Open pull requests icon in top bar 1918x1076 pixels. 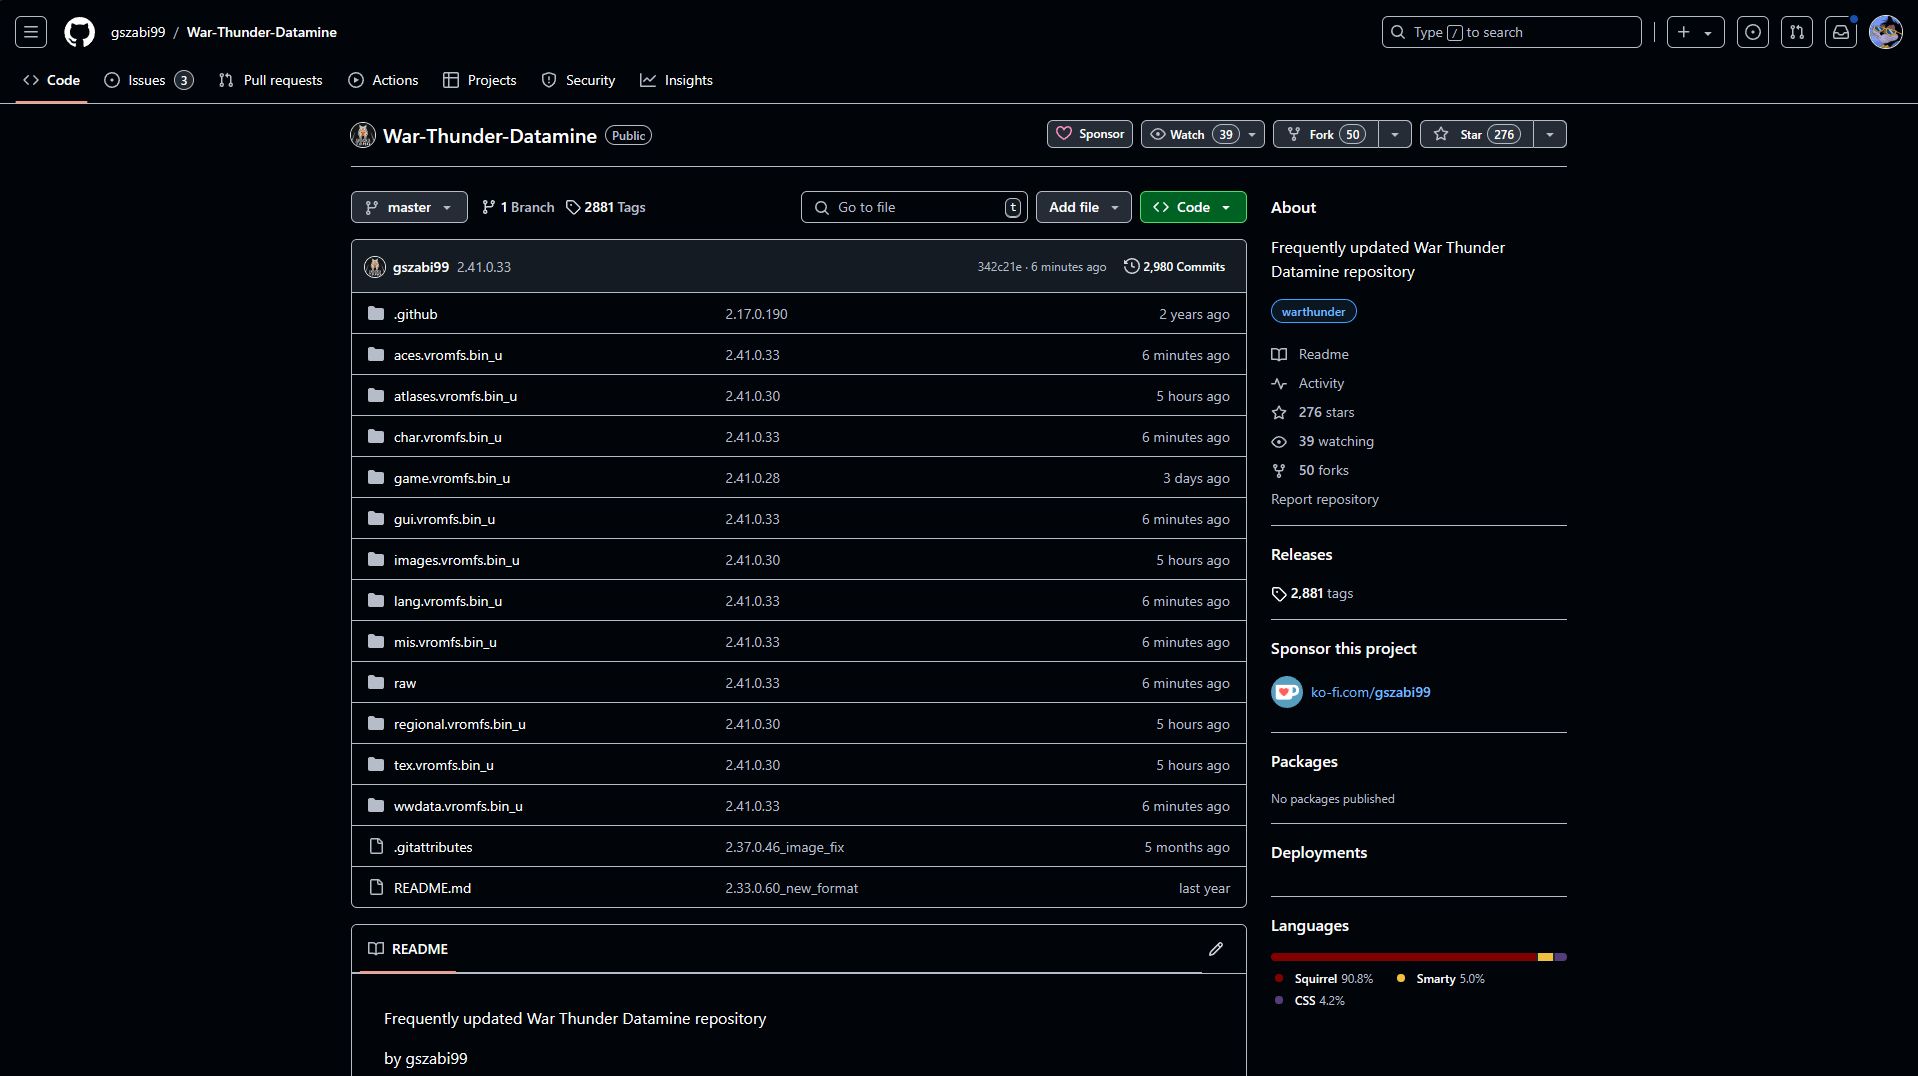pos(1796,32)
